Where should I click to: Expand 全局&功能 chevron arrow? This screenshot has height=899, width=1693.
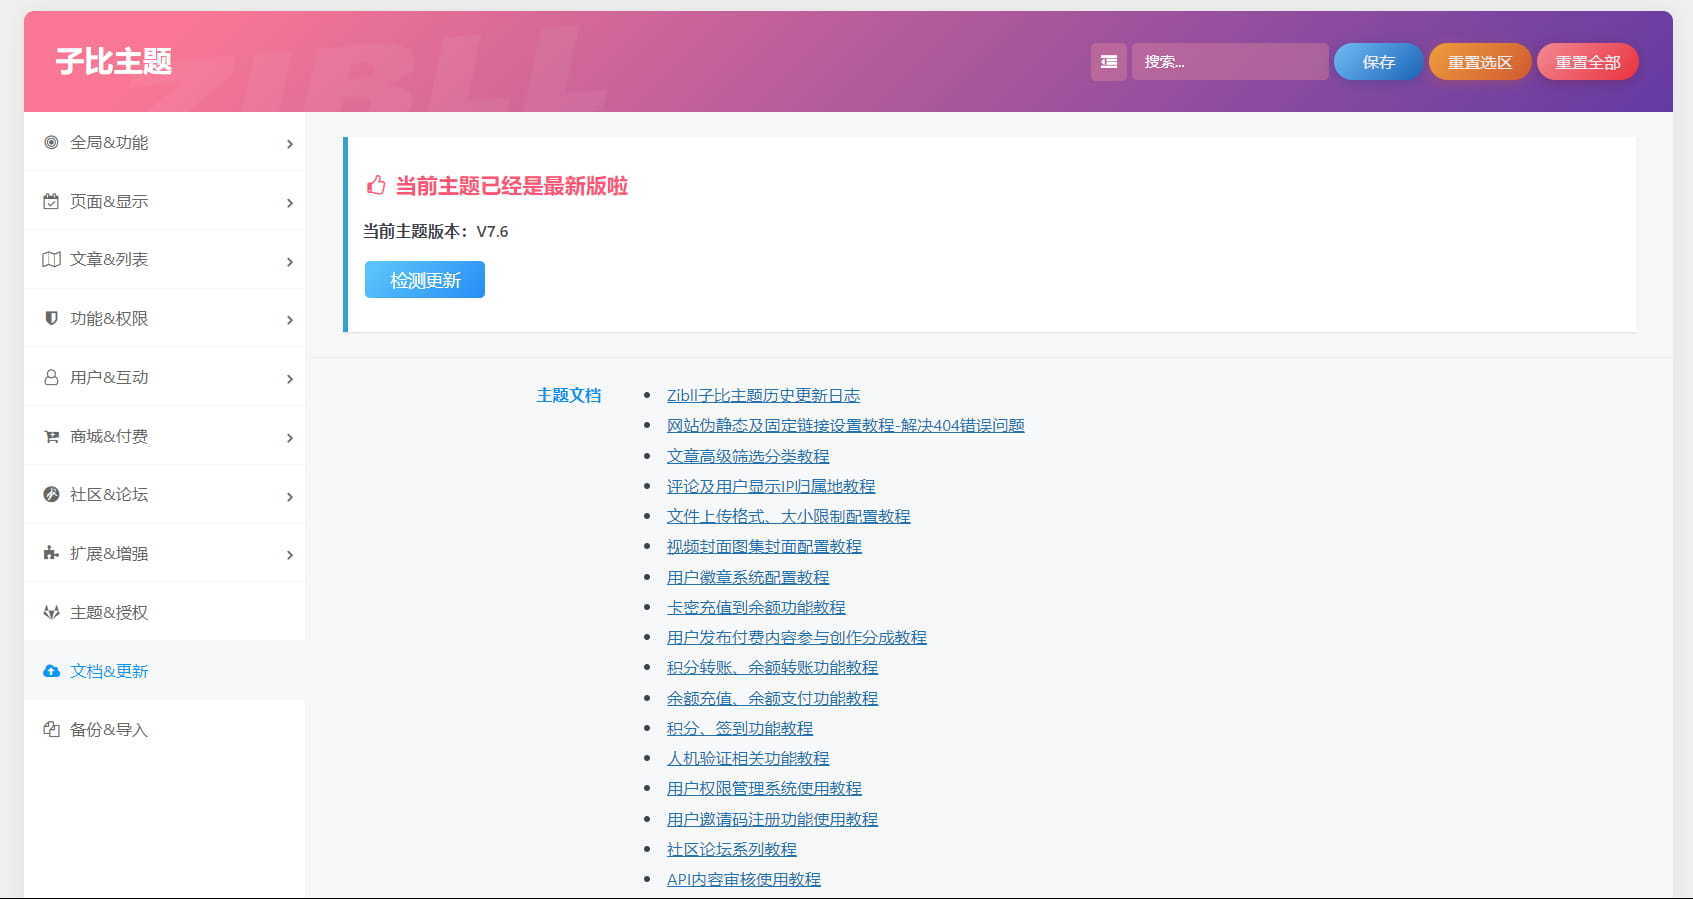pyautogui.click(x=290, y=144)
